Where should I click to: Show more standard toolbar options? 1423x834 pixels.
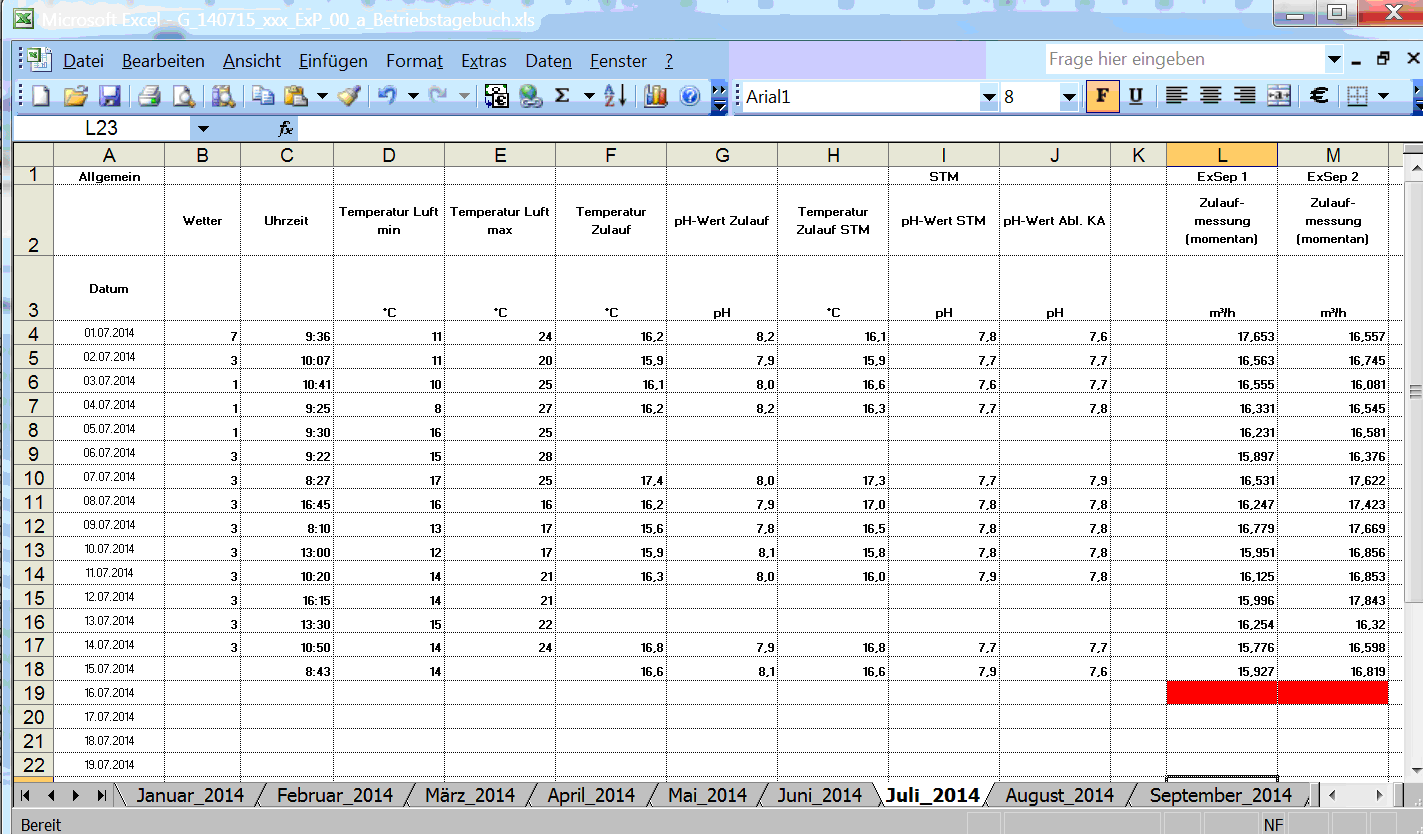pyautogui.click(x=718, y=97)
